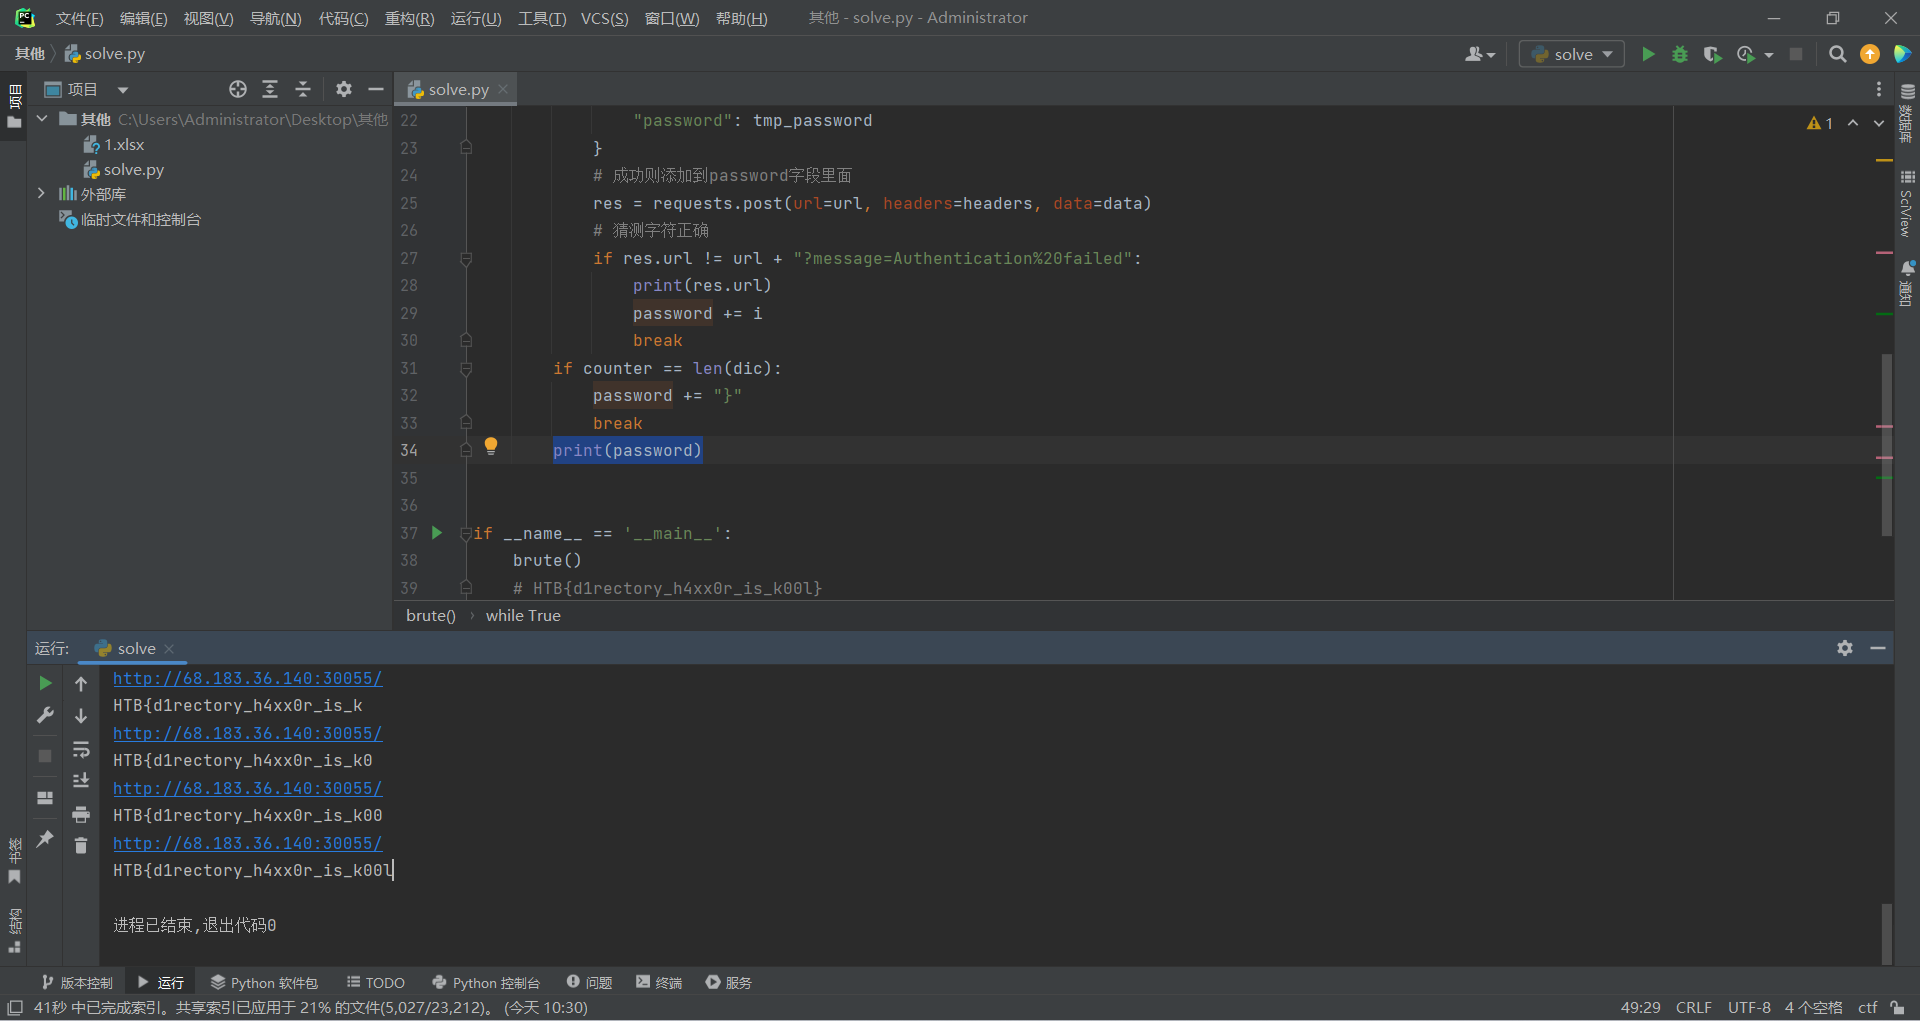1920x1021 pixels.
Task: Toggle fold marker at line 37
Action: pos(466,534)
